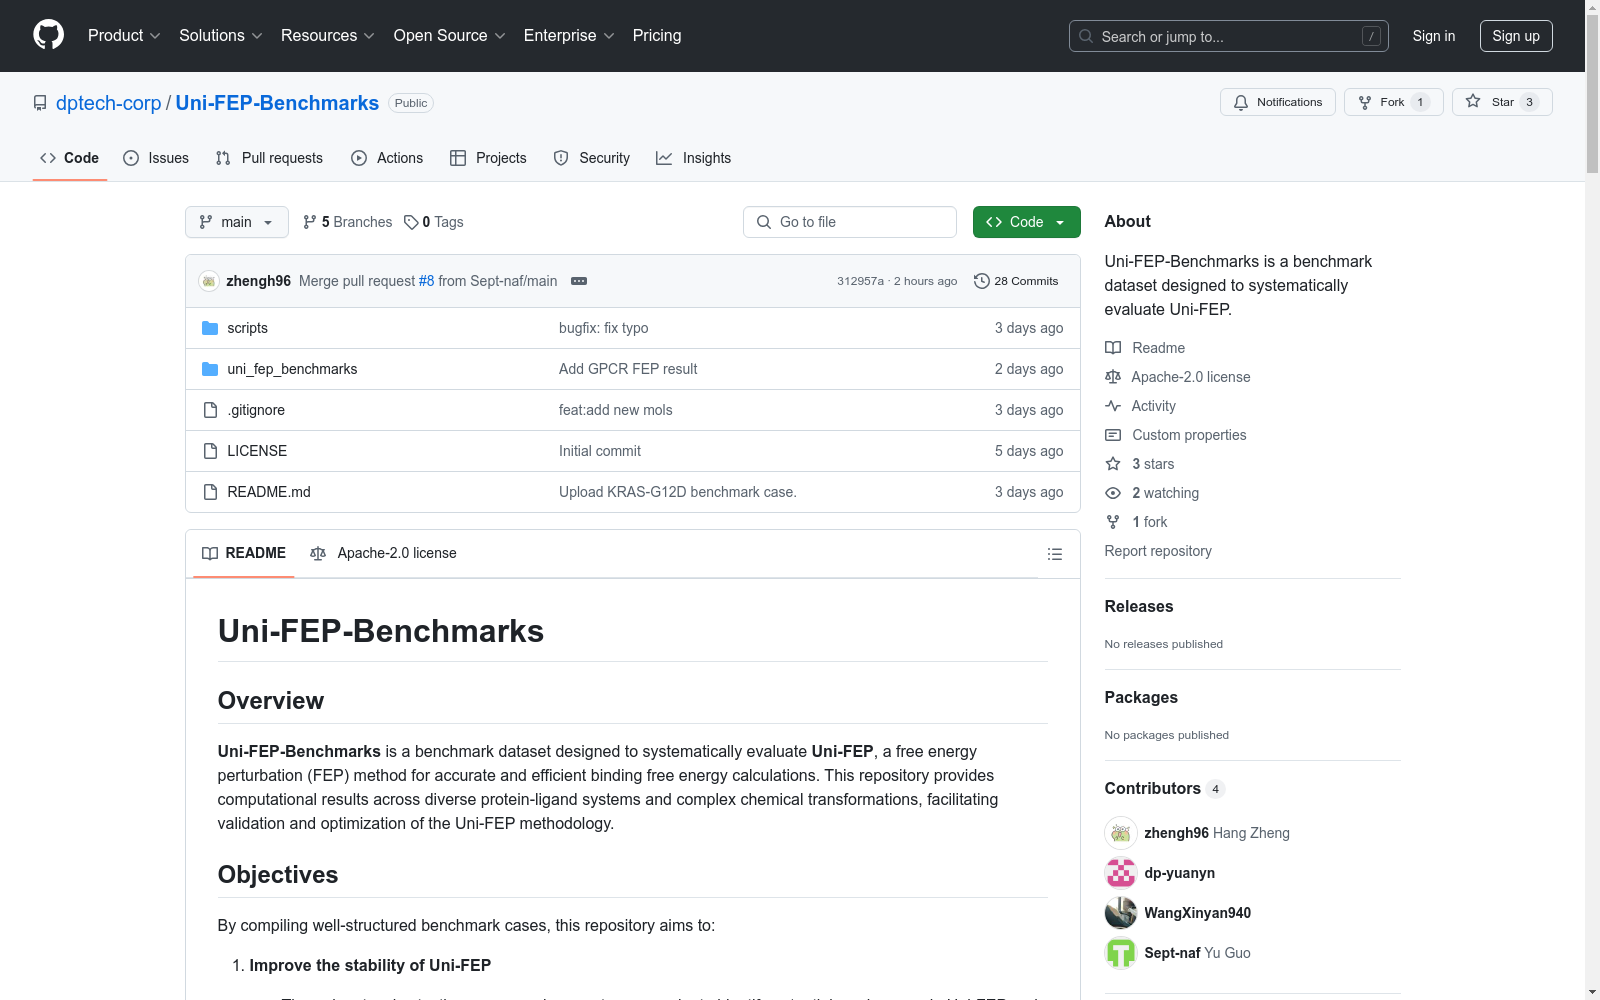Focus the Go to file field

point(850,222)
